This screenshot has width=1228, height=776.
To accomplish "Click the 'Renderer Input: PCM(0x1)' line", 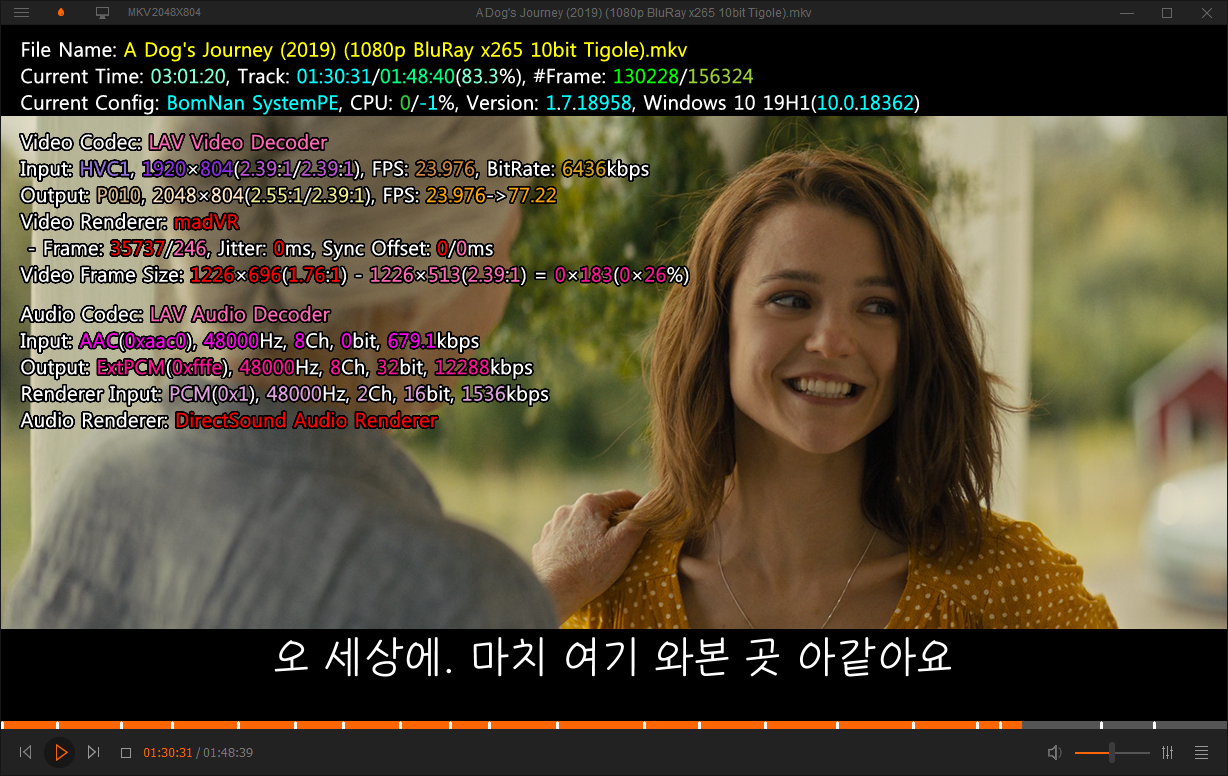I will (x=285, y=394).
